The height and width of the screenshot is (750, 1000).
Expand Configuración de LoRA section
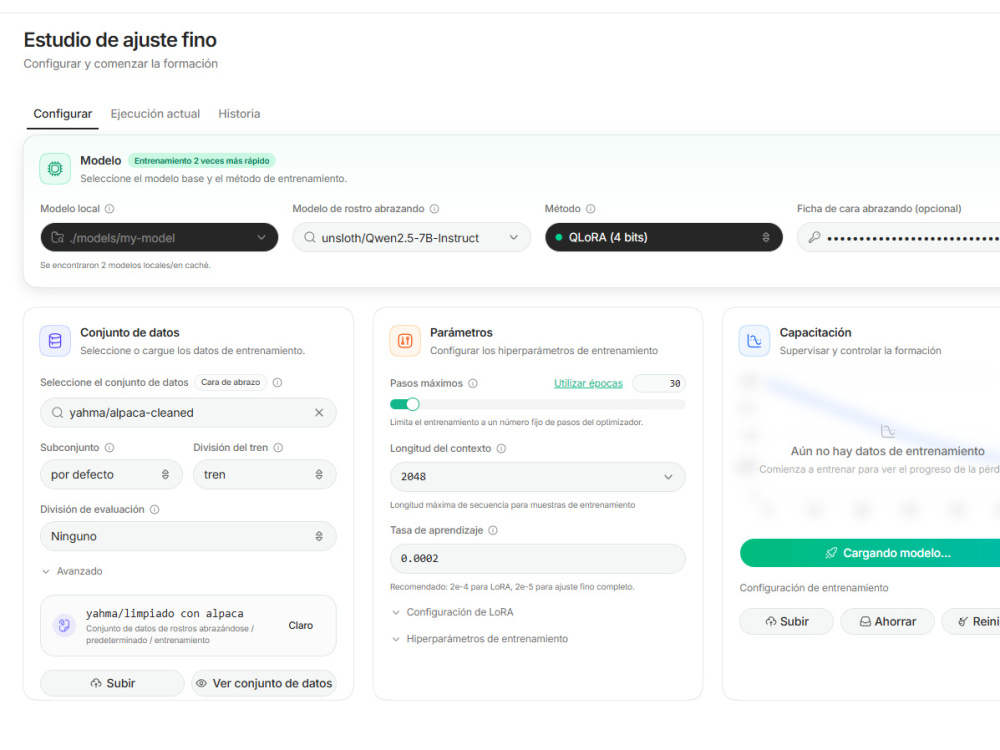point(452,612)
